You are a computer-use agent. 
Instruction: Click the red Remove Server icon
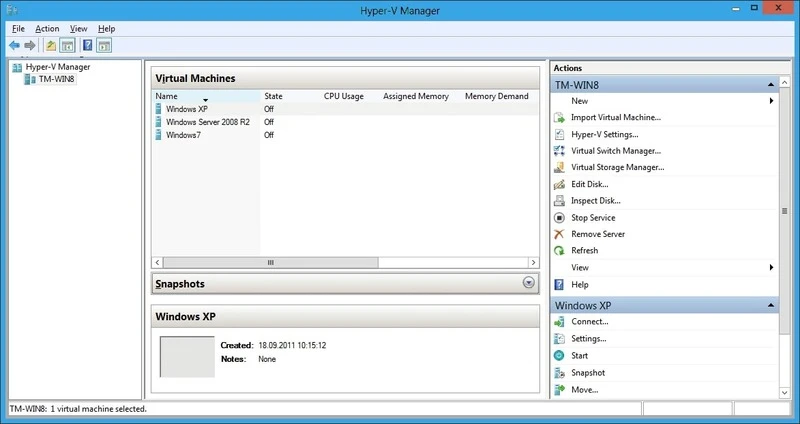pos(559,234)
